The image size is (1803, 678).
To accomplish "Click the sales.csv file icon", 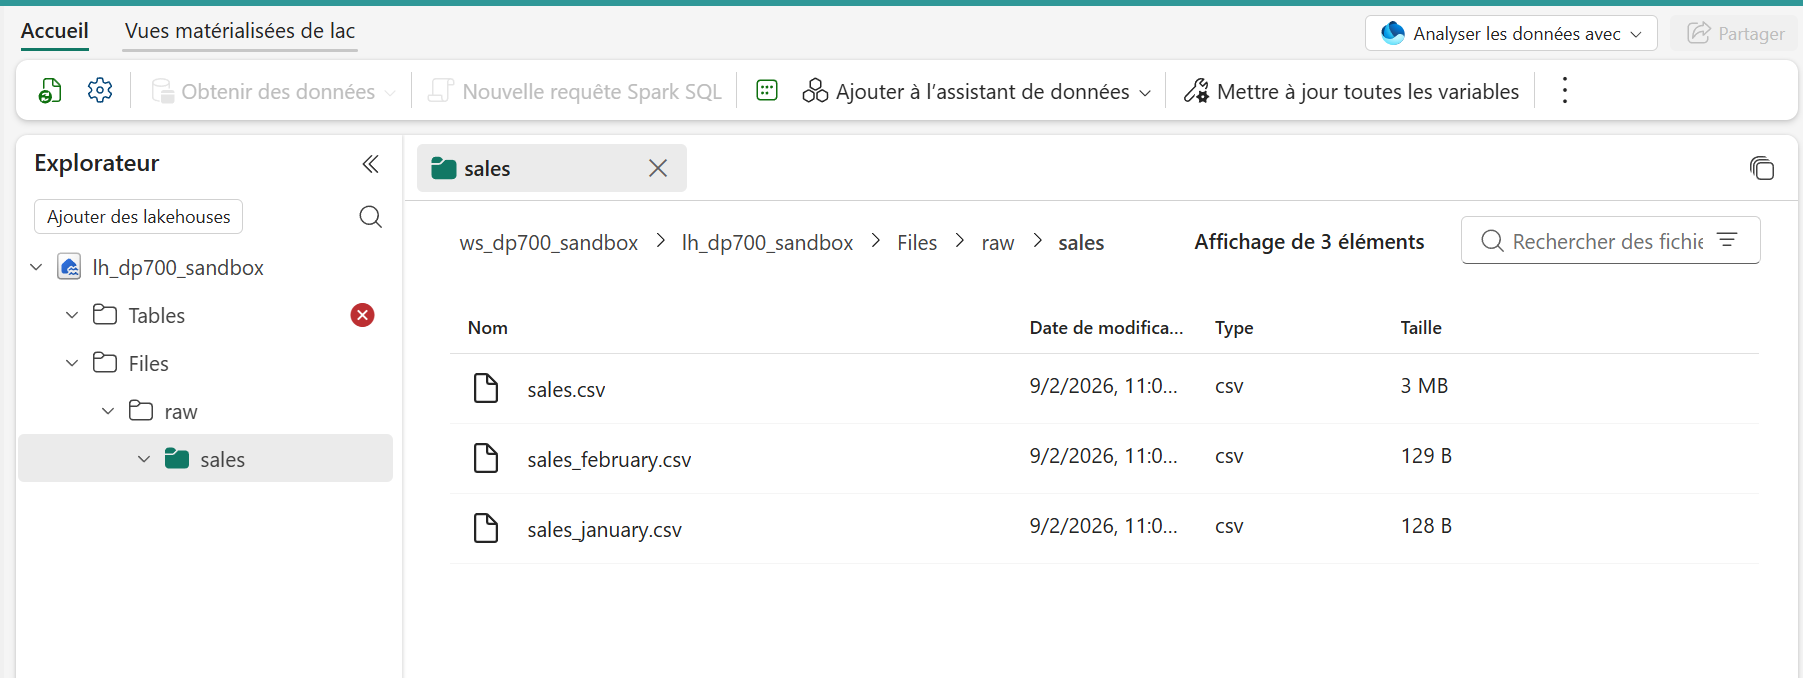I will [486, 388].
